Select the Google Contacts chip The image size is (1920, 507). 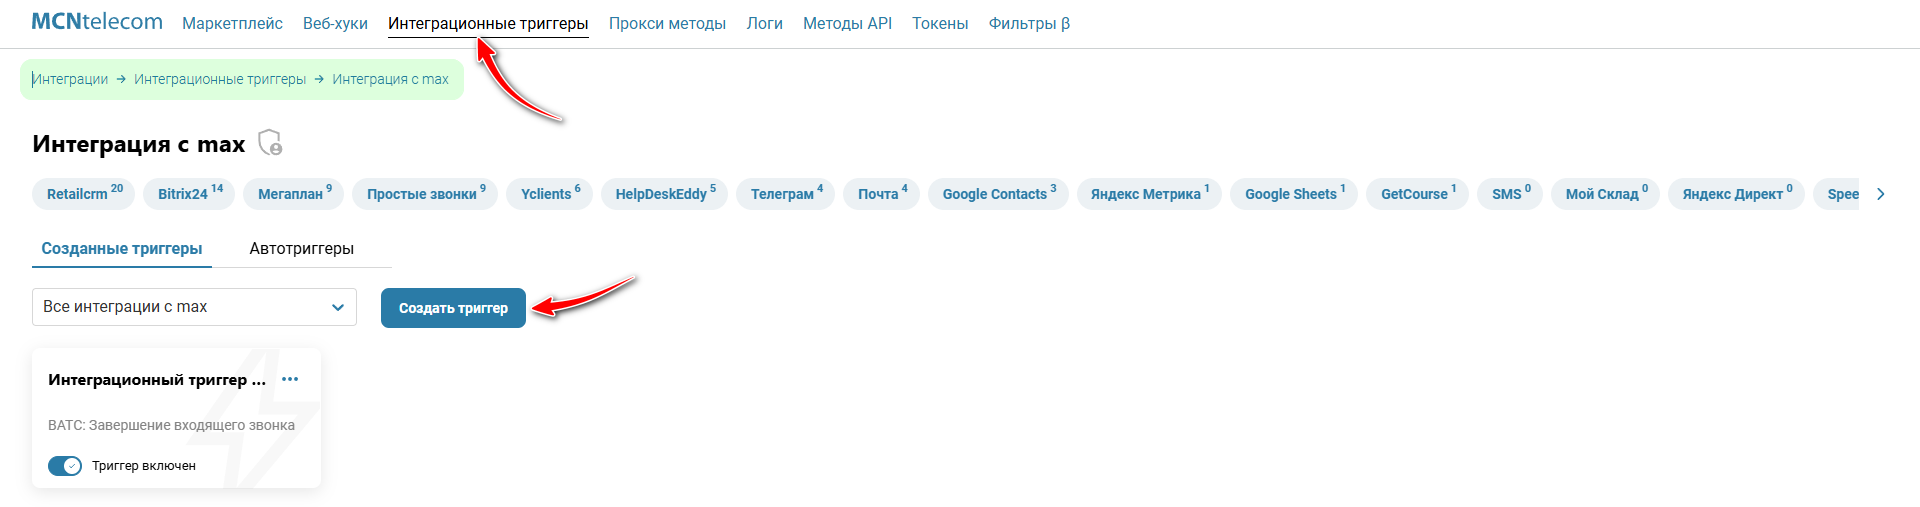(x=998, y=194)
